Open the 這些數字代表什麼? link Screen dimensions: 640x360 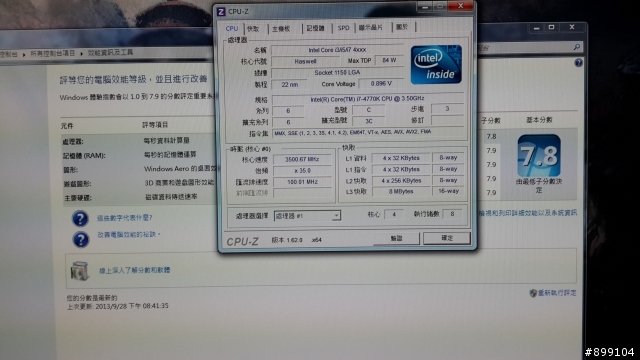pyautogui.click(x=124, y=218)
